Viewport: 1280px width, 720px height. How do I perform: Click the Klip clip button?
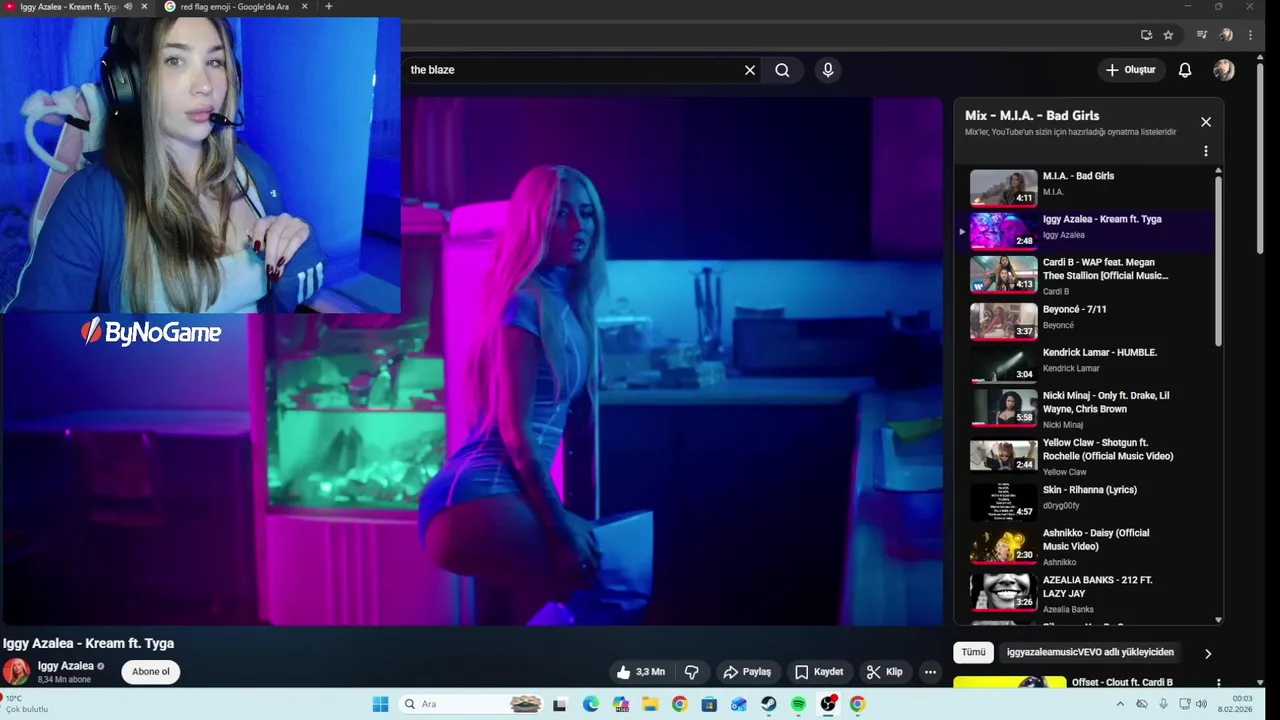pos(885,672)
